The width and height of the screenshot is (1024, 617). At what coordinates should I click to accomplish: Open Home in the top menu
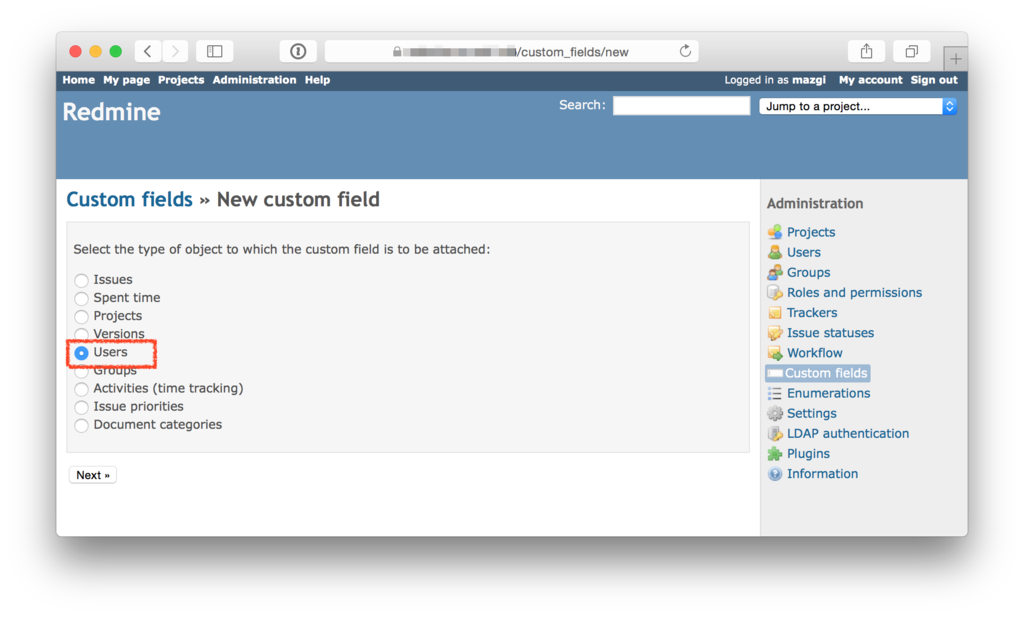[x=78, y=80]
